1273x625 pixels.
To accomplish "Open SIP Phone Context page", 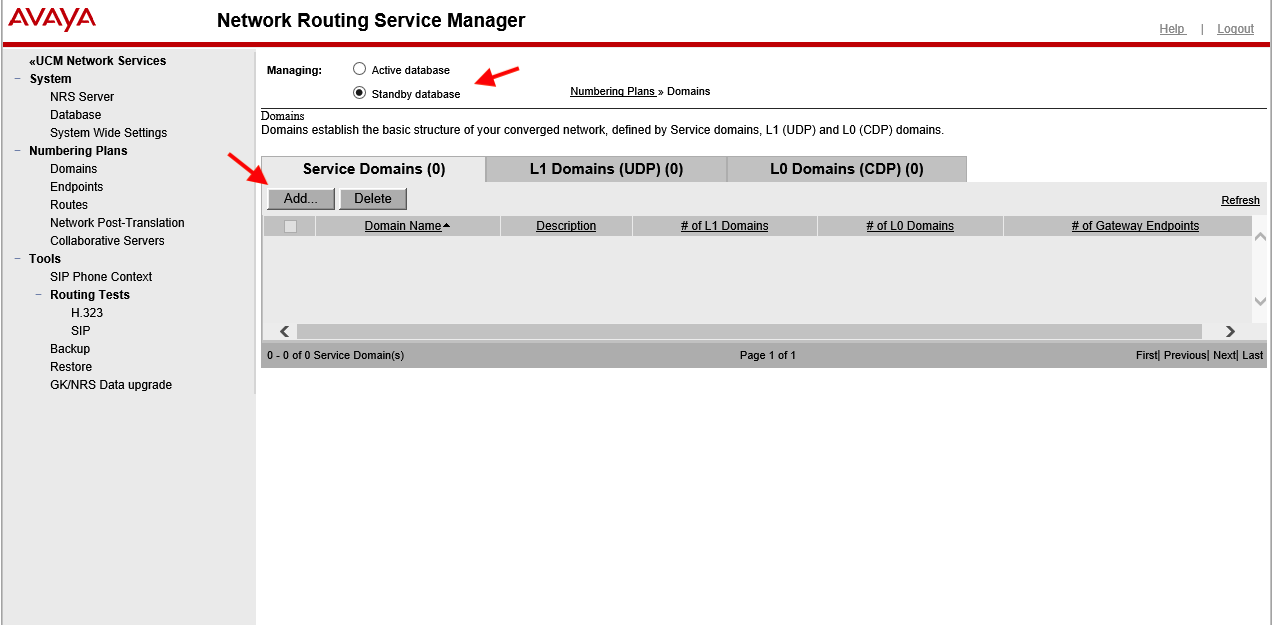I will point(101,277).
